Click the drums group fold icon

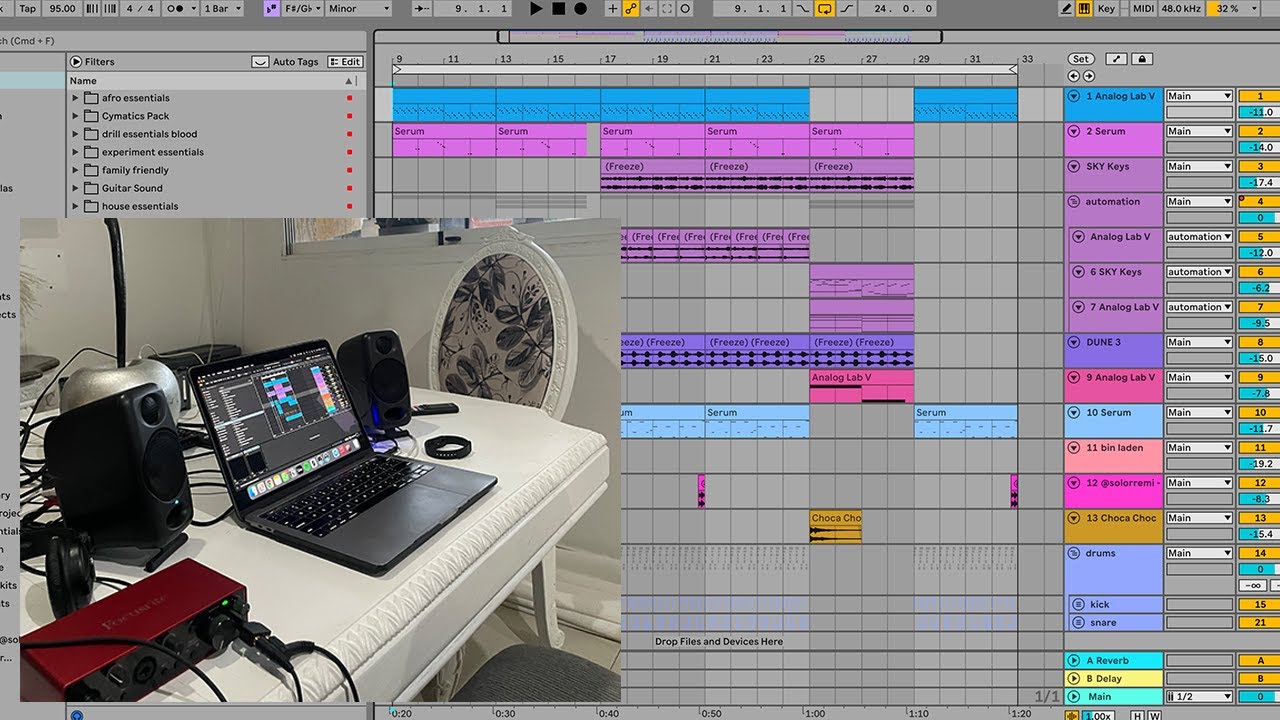point(1075,553)
